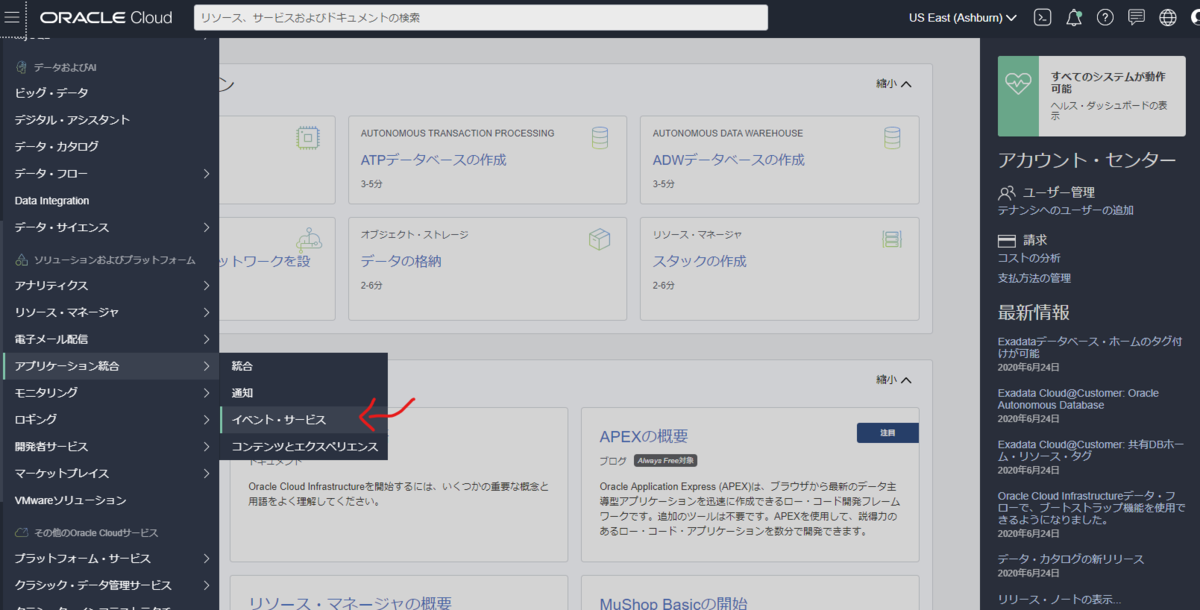Expand the ロギング submenu

(206, 420)
